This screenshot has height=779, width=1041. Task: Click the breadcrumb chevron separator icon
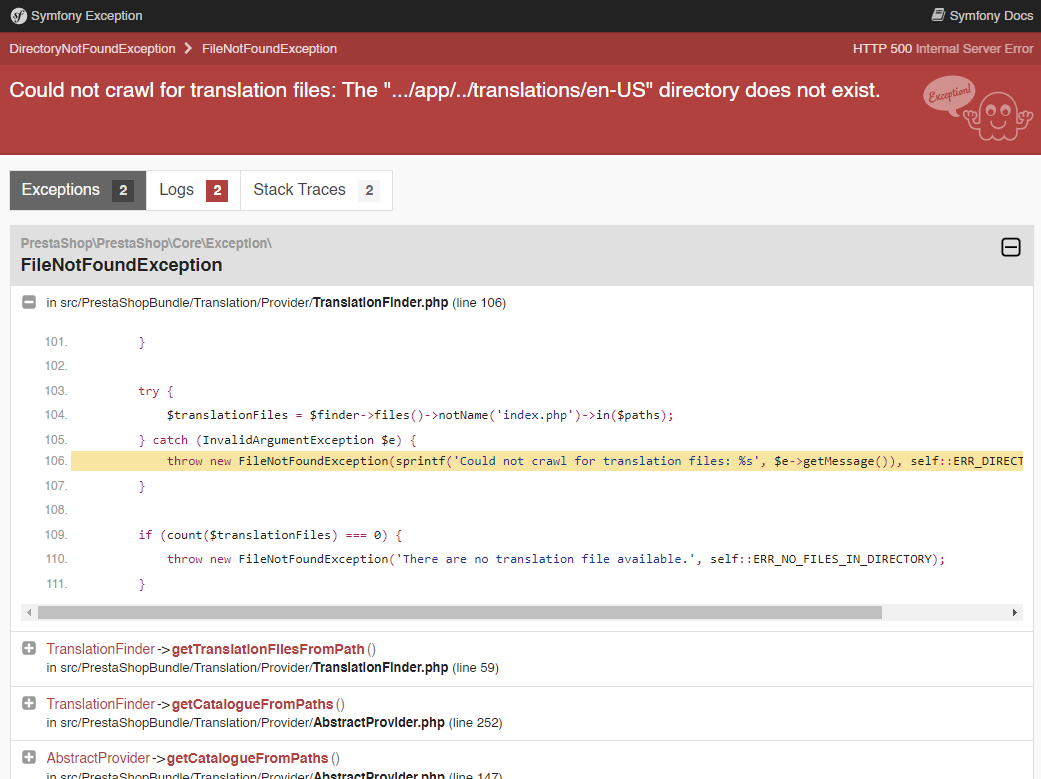pyautogui.click(x=189, y=48)
